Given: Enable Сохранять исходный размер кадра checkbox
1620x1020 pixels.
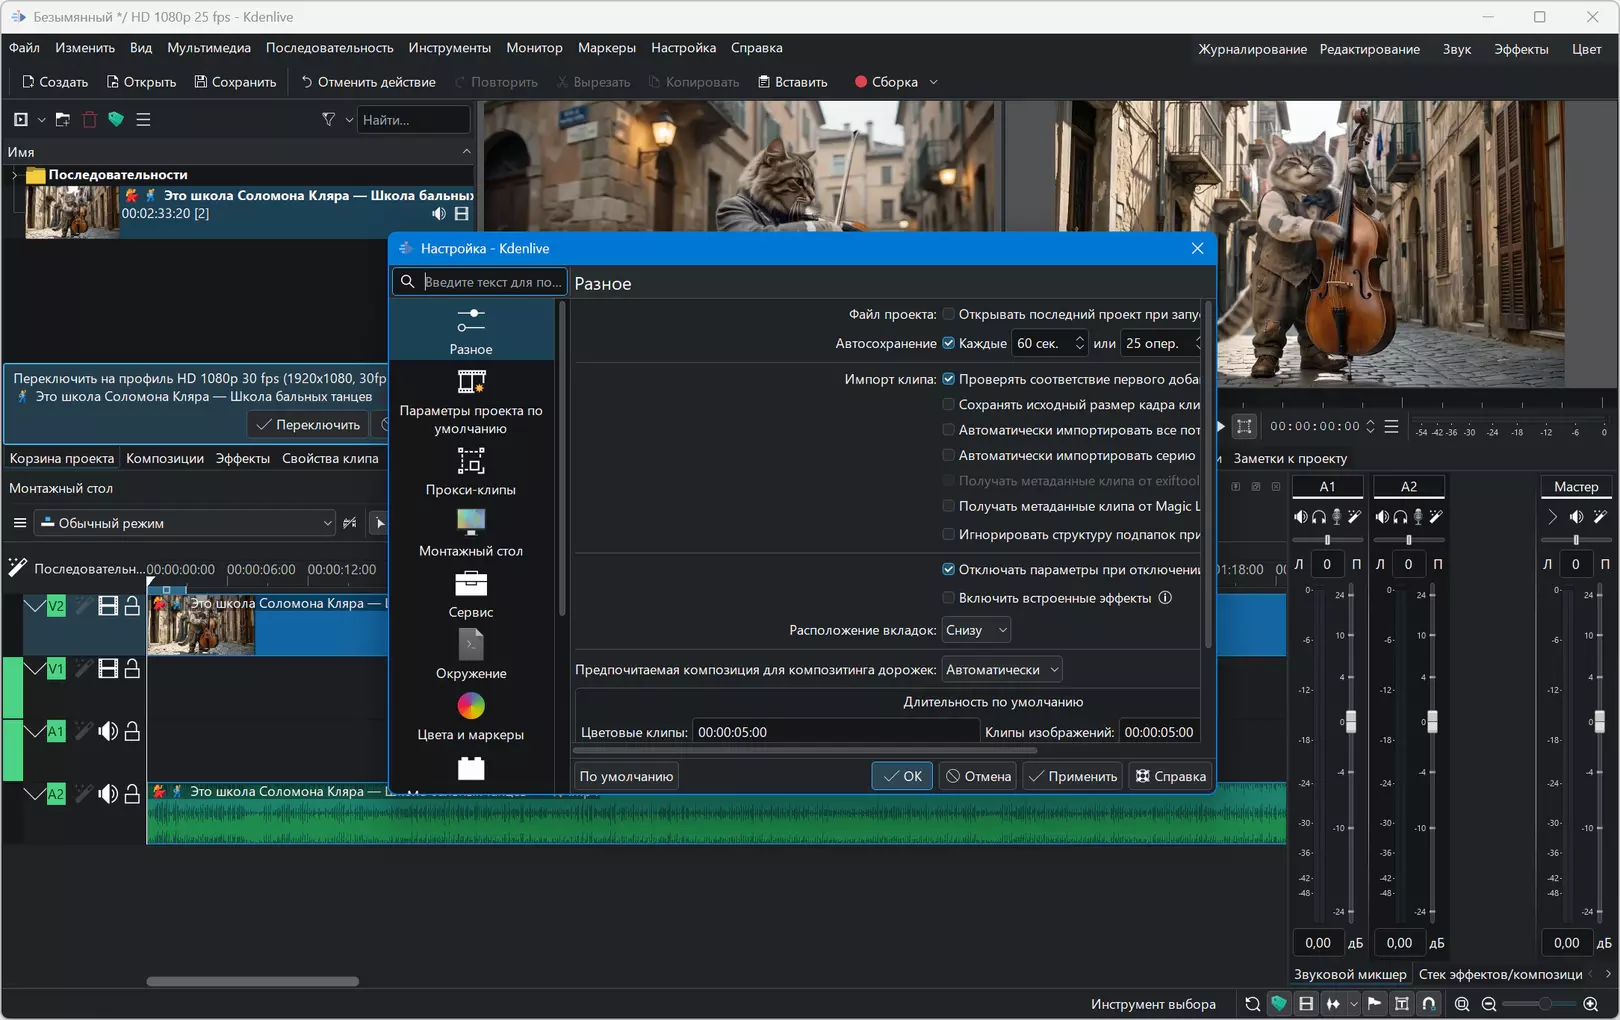Looking at the screenshot, I should tap(948, 404).
